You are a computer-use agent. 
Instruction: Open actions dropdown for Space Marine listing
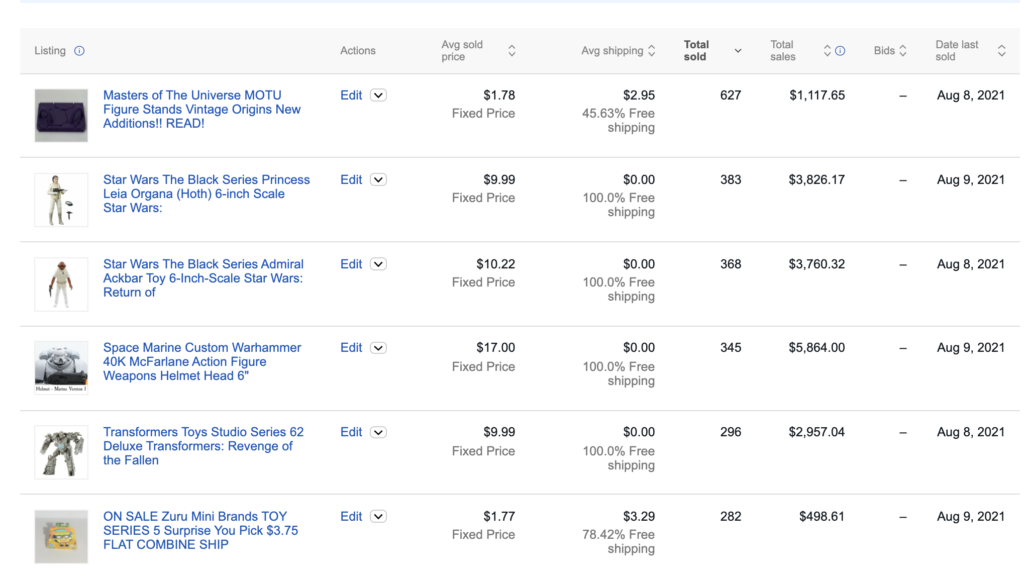tap(378, 348)
